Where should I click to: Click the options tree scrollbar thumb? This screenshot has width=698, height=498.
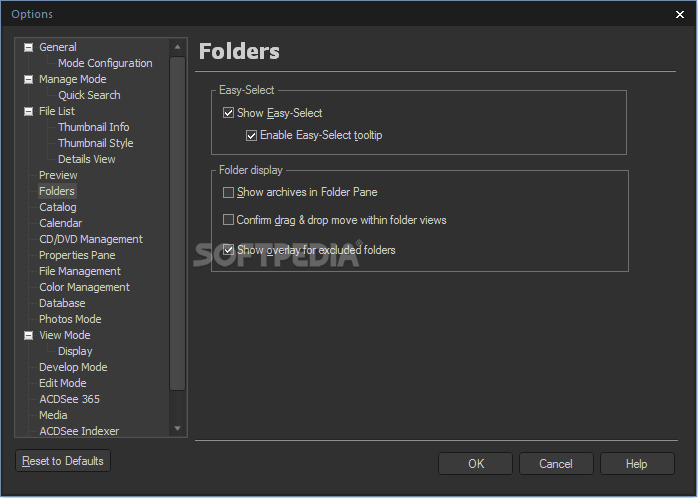(x=177, y=223)
